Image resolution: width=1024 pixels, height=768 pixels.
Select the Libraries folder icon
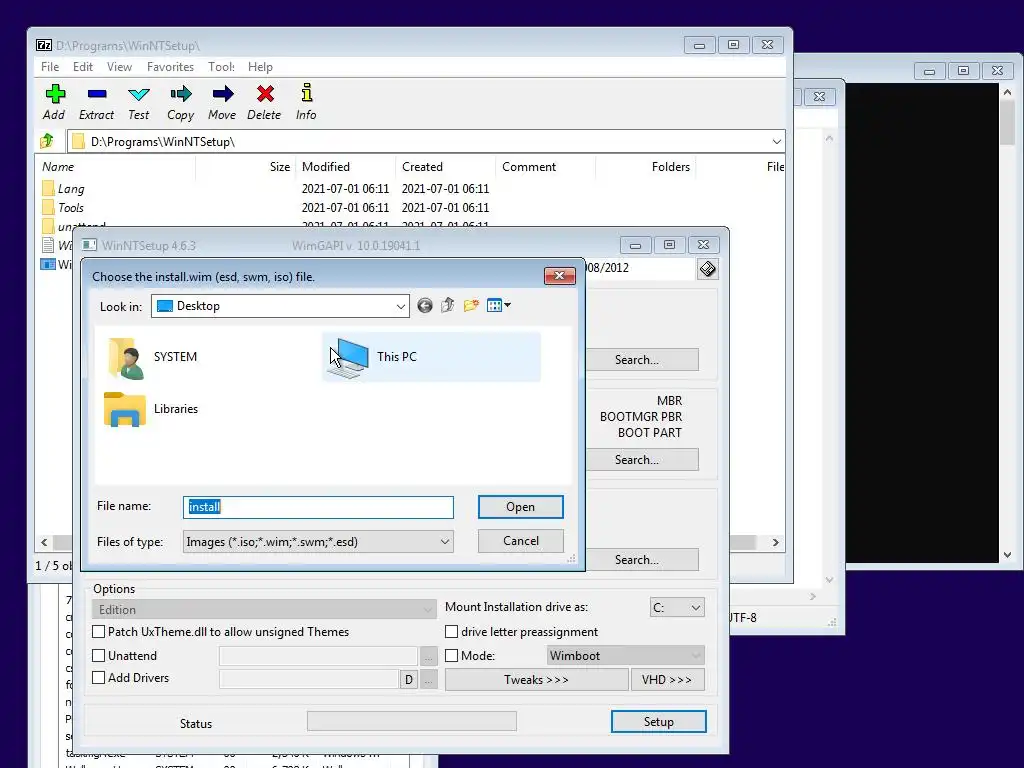[125, 409]
